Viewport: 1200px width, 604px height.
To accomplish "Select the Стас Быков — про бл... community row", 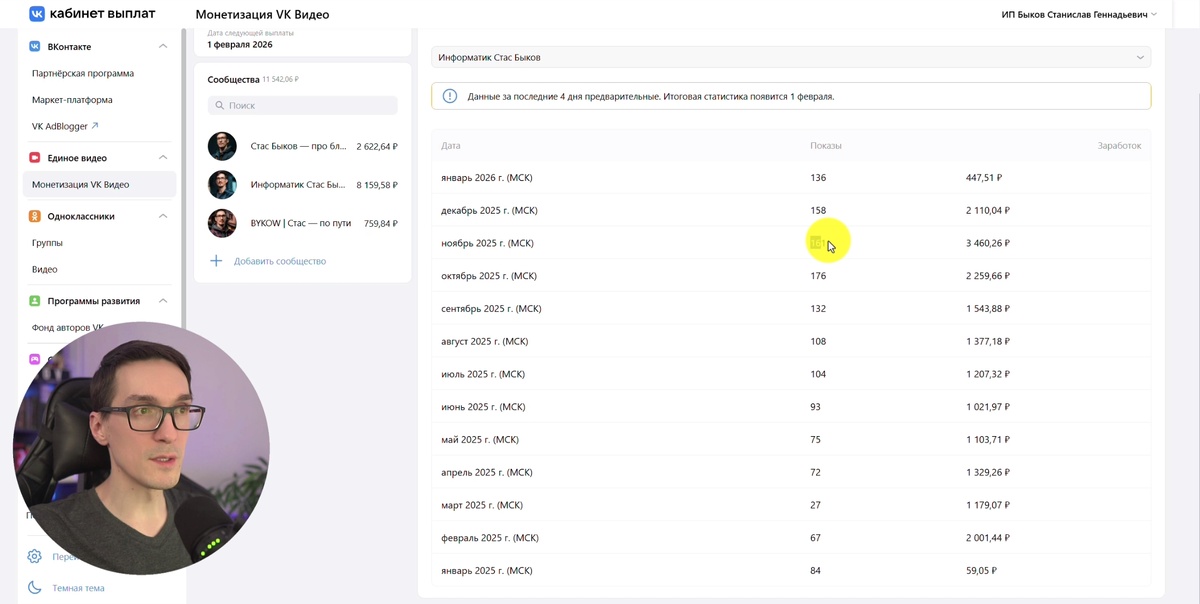I will [x=303, y=146].
